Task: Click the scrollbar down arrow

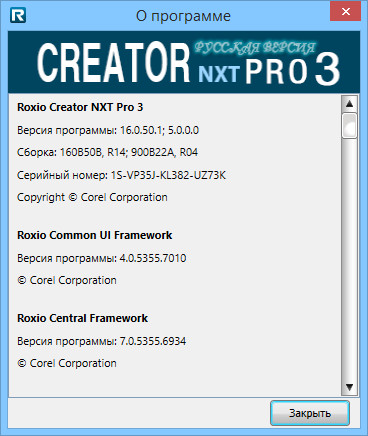Action: [349, 387]
